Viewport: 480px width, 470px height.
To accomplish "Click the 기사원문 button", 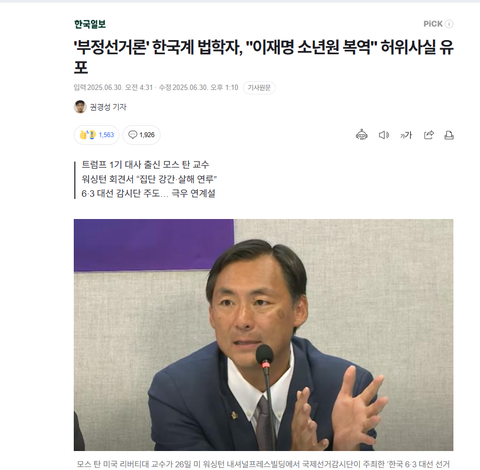I will 259,88.
